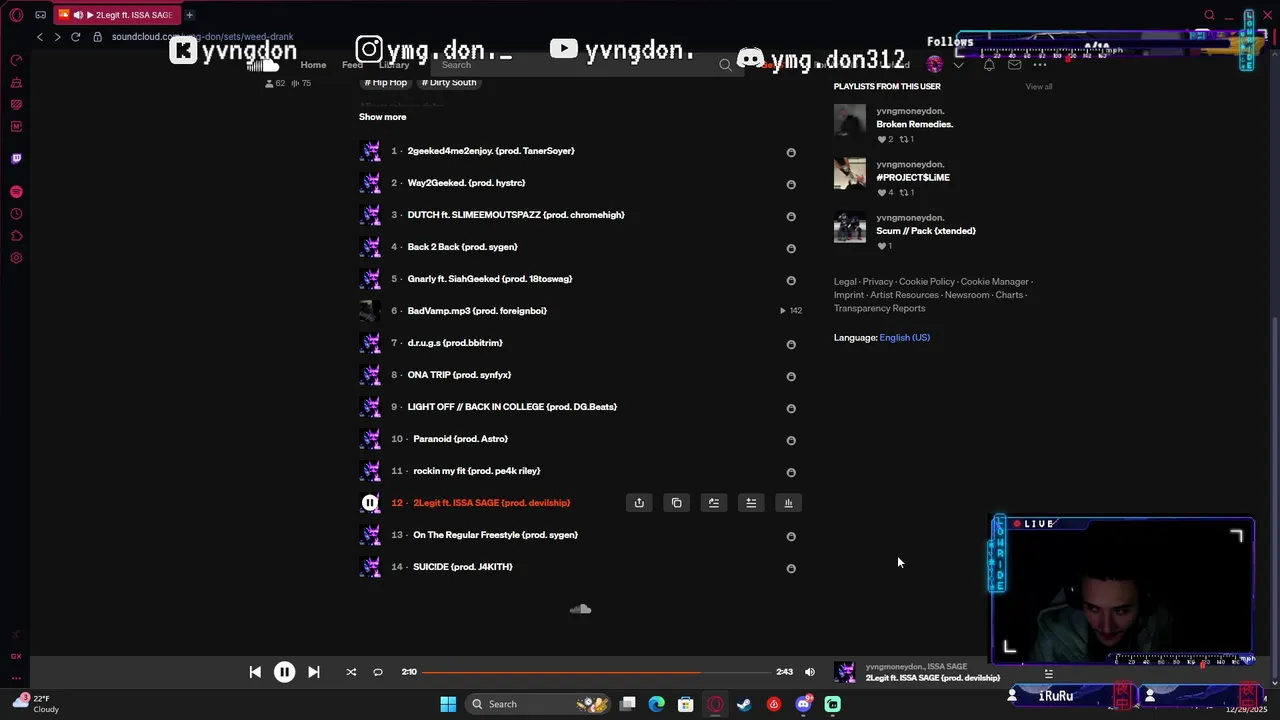
Task: Click the Opera GX logo menu
Action: pos(16,15)
